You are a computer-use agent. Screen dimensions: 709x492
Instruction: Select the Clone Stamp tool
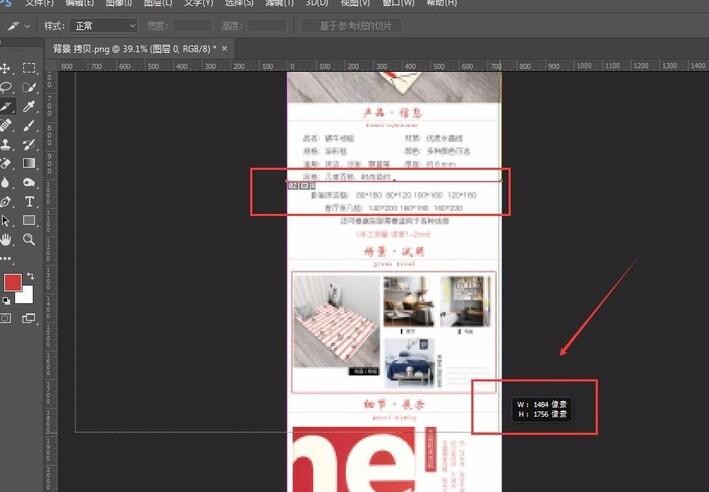coord(6,144)
